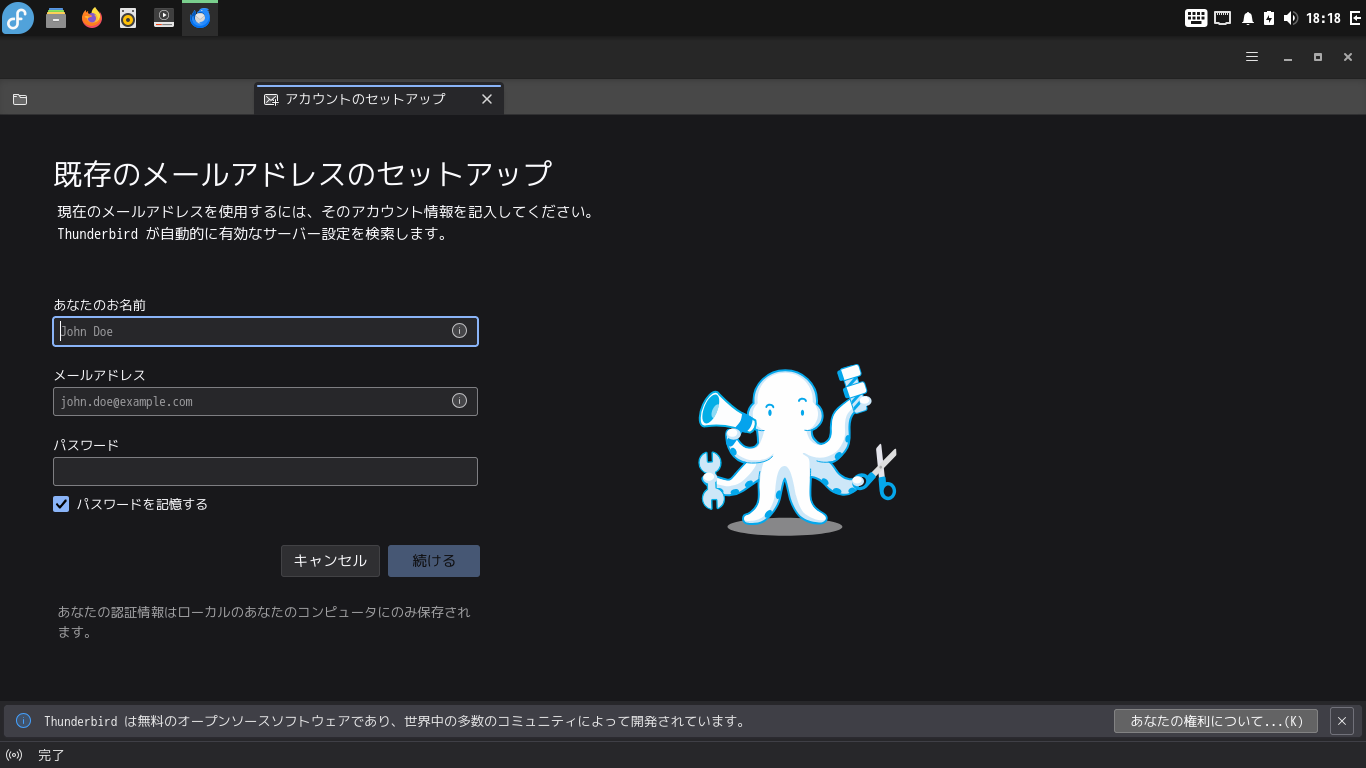
Task: Click the info icon in the name field
Action: click(x=459, y=331)
